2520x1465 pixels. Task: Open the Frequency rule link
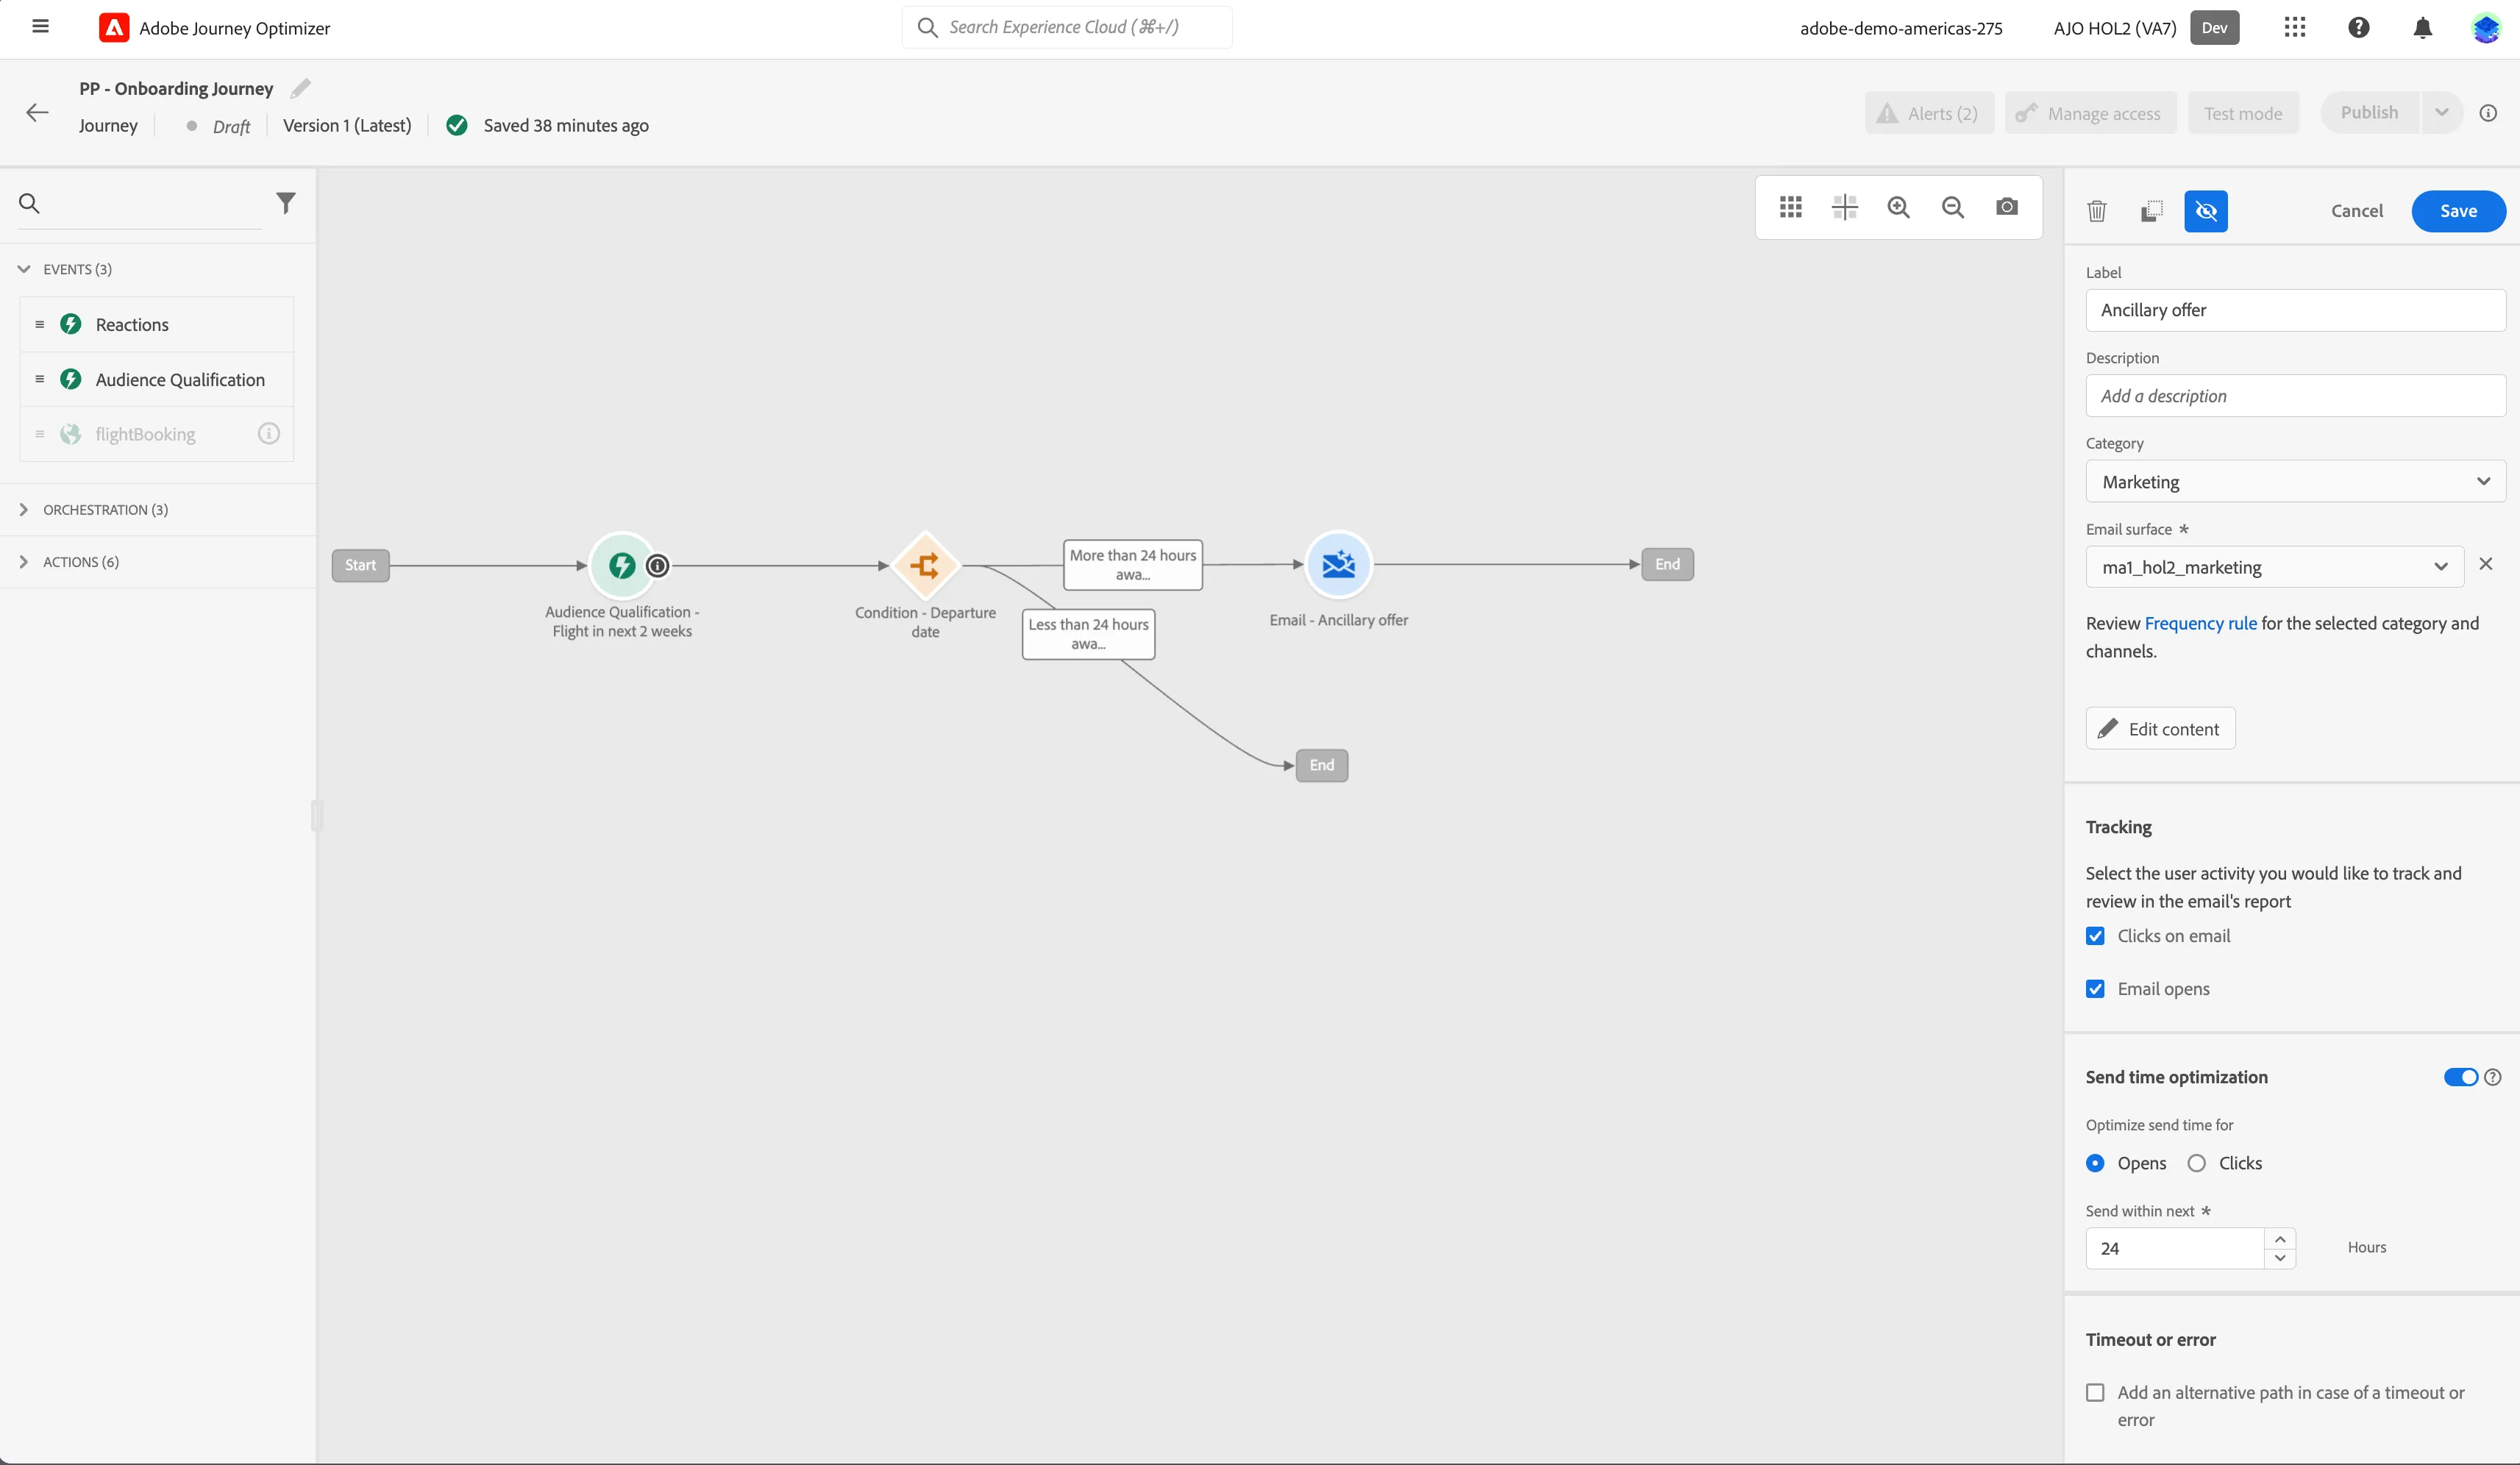(x=2200, y=623)
